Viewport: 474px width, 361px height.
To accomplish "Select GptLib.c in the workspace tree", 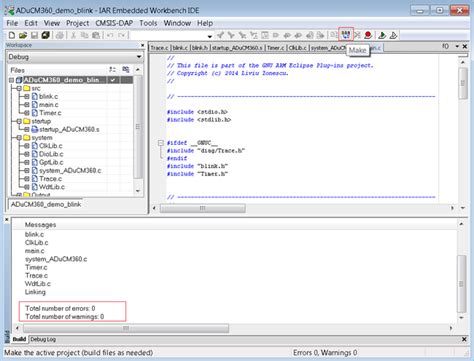I will click(51, 162).
